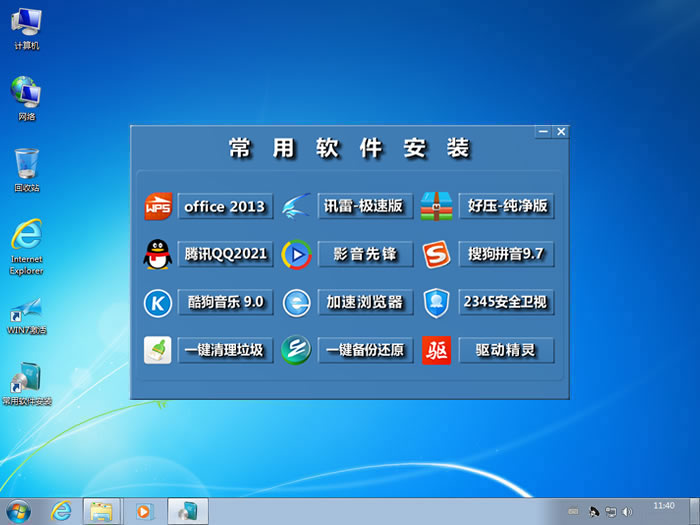Install 驱动精灵
The width and height of the screenshot is (700, 525).
pyautogui.click(x=507, y=350)
